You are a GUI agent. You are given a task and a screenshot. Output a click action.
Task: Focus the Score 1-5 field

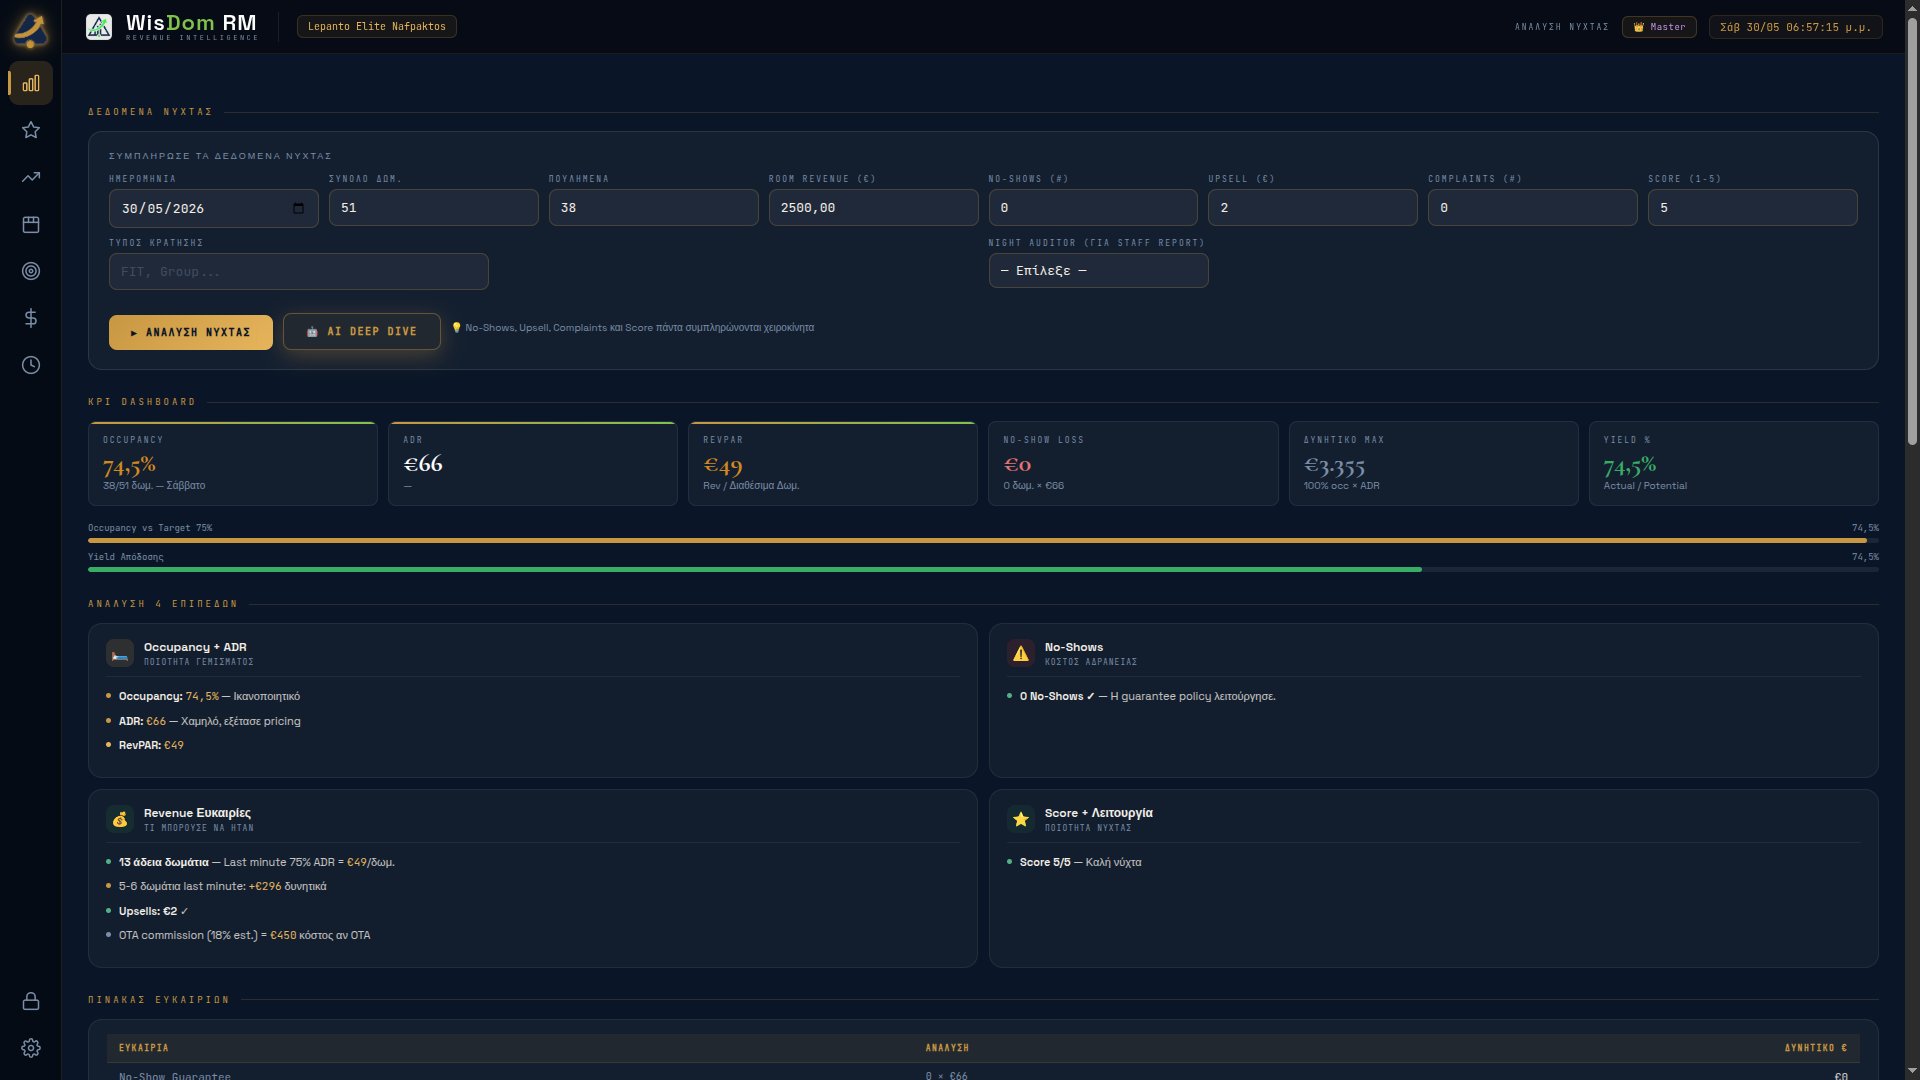pyautogui.click(x=1753, y=208)
